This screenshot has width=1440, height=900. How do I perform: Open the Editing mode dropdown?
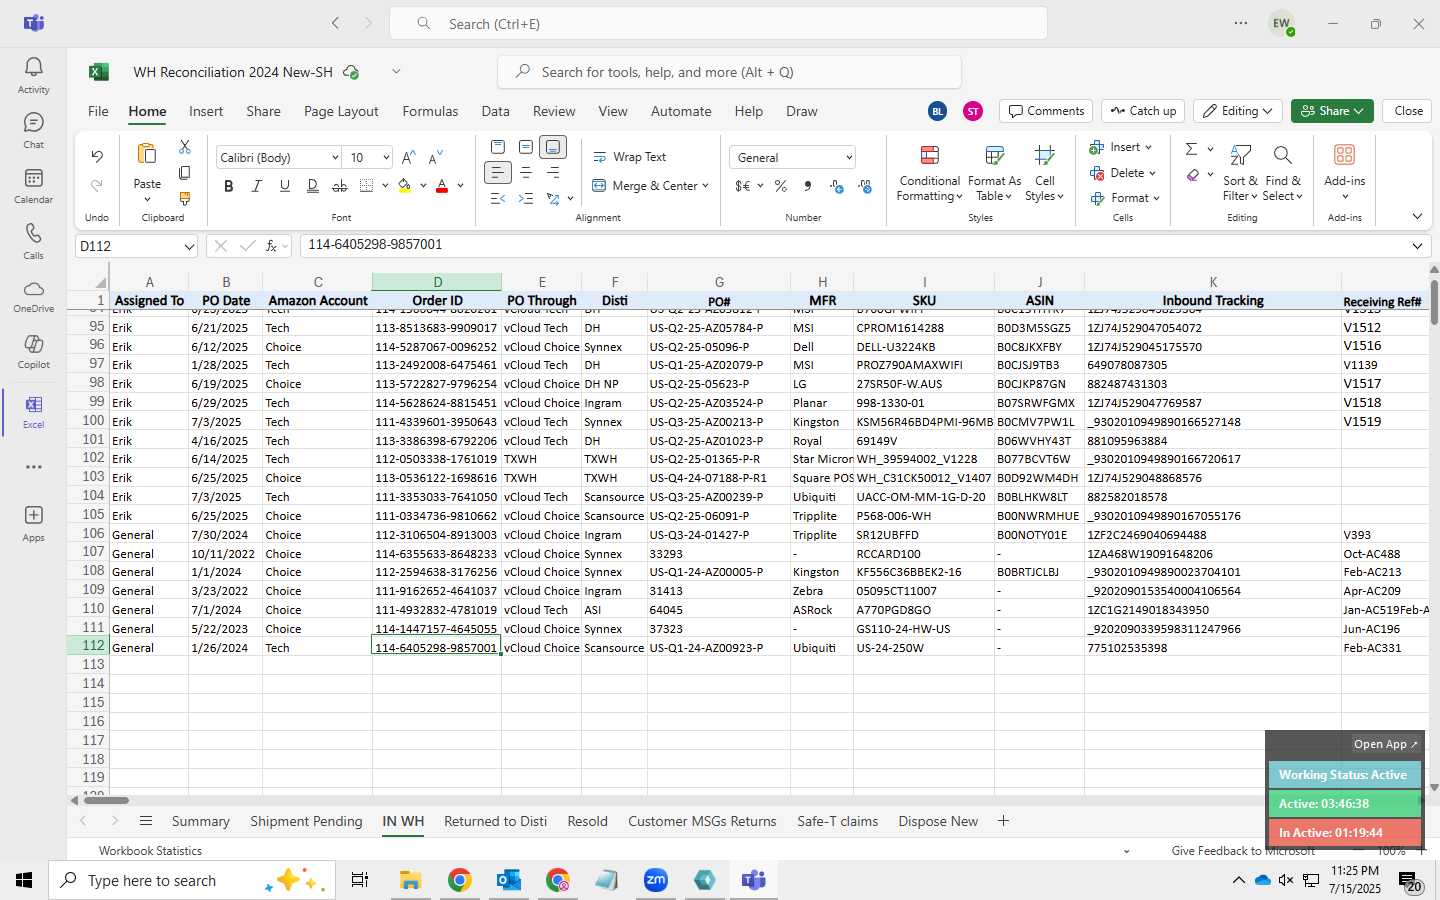click(1239, 111)
